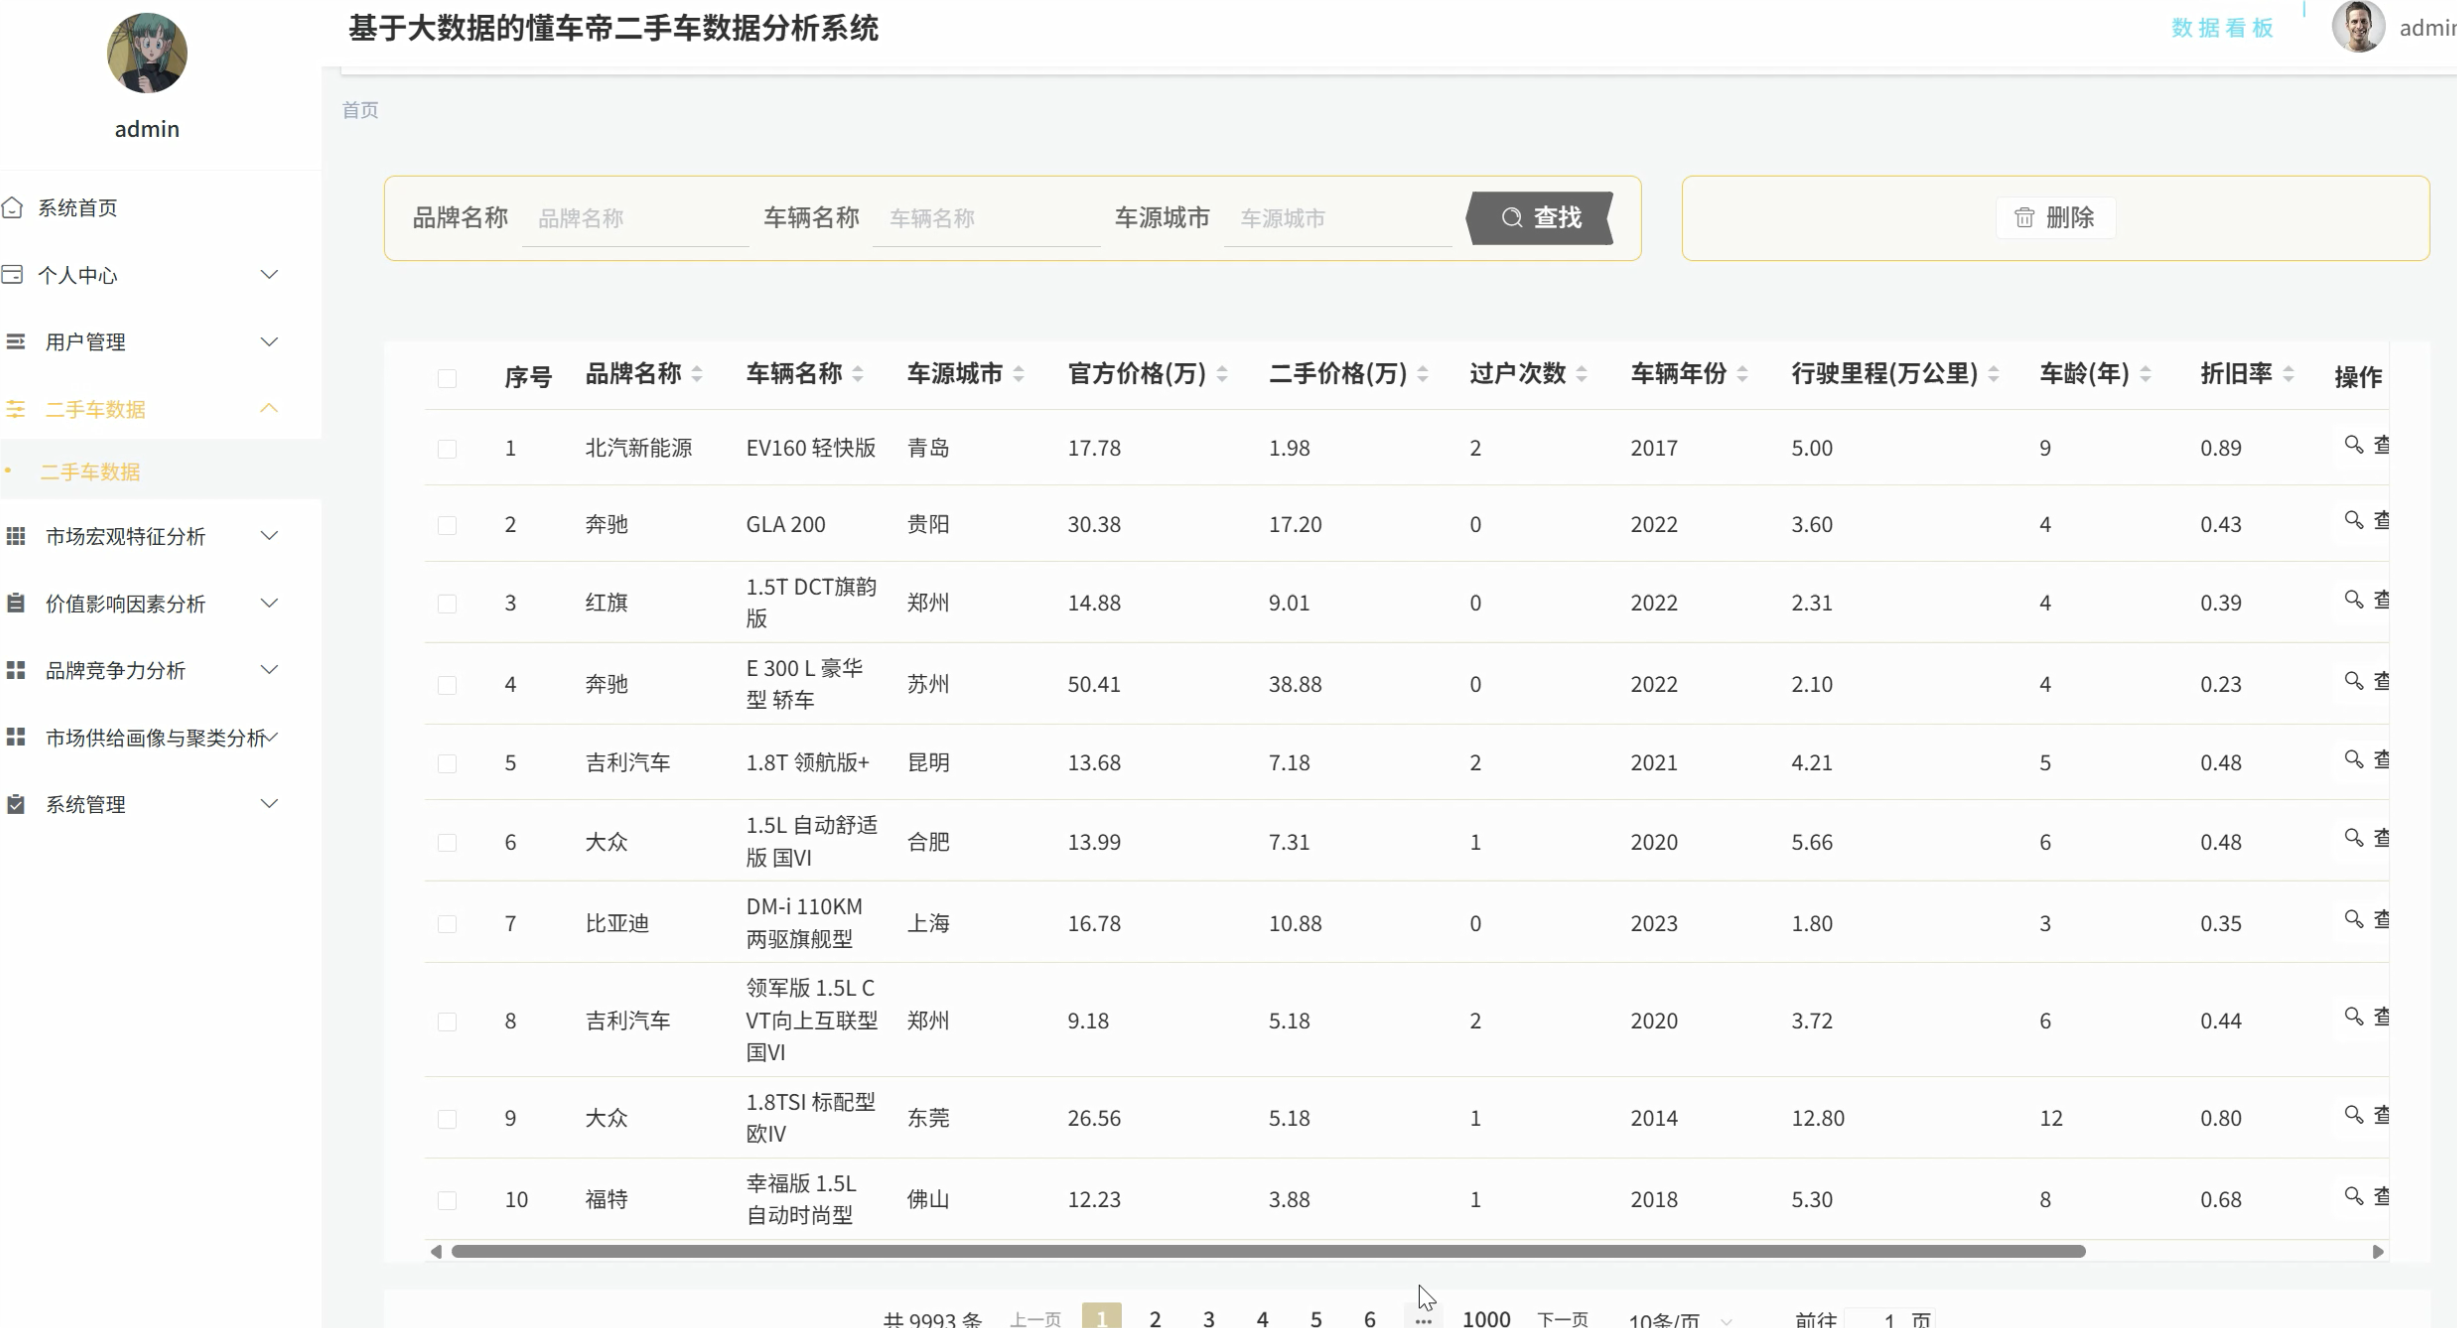Expand the 用户管理 menu chevron

click(269, 341)
